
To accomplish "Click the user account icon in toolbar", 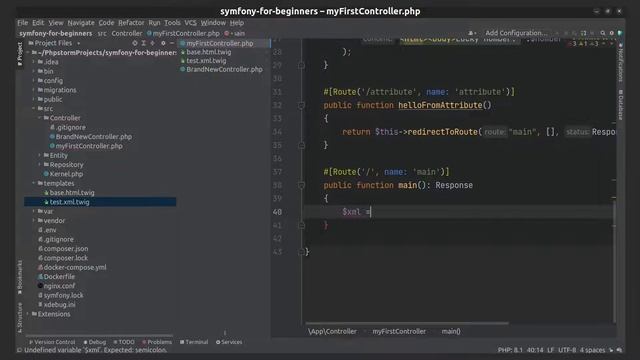I will click(x=471, y=33).
